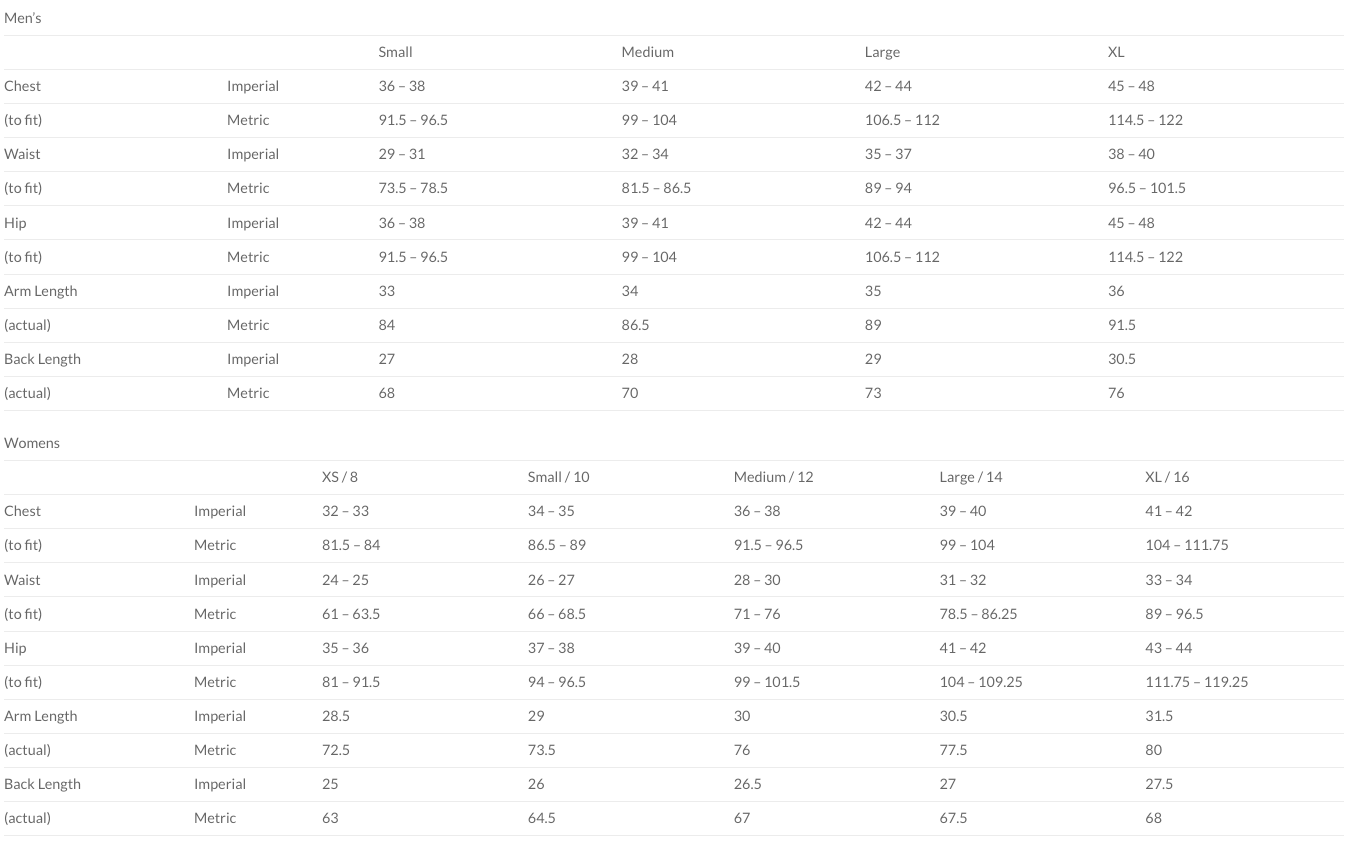Click women's Small metric back length 64.5
The image size is (1354, 843).
(x=541, y=818)
